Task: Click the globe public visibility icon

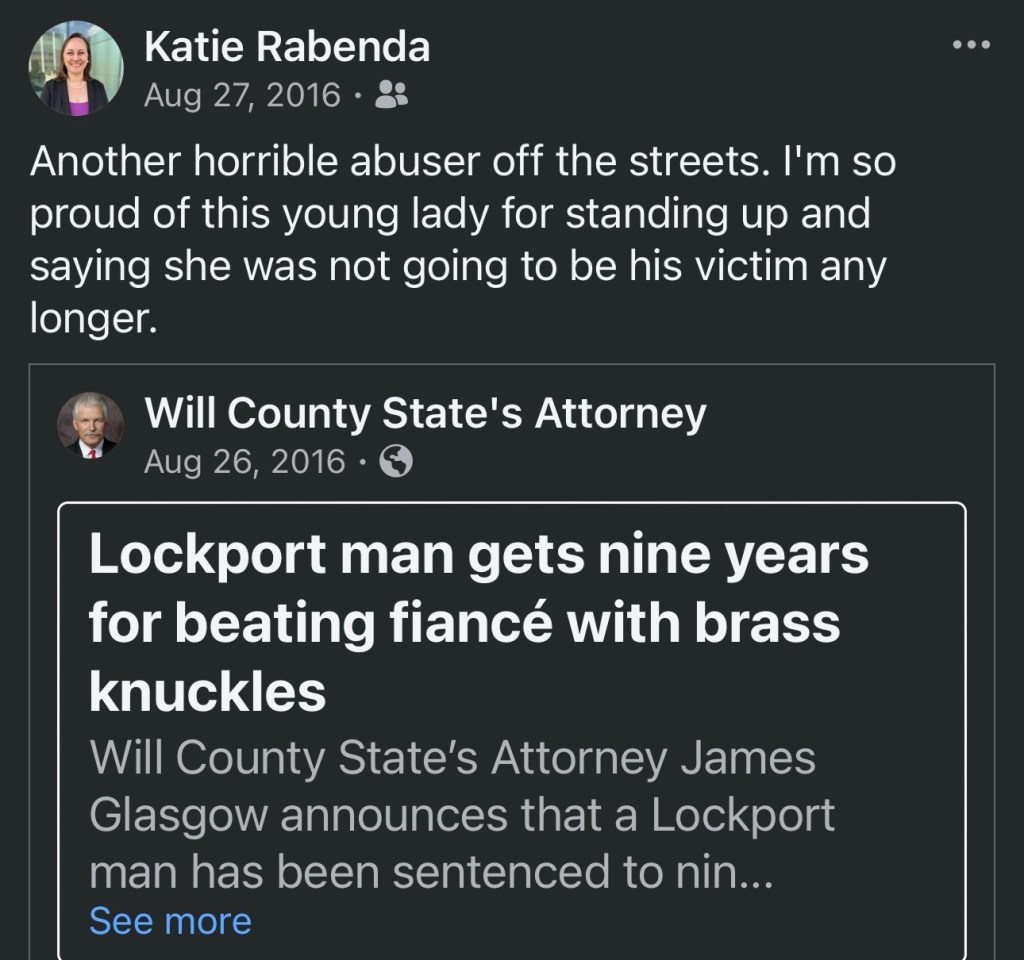Action: (397, 462)
